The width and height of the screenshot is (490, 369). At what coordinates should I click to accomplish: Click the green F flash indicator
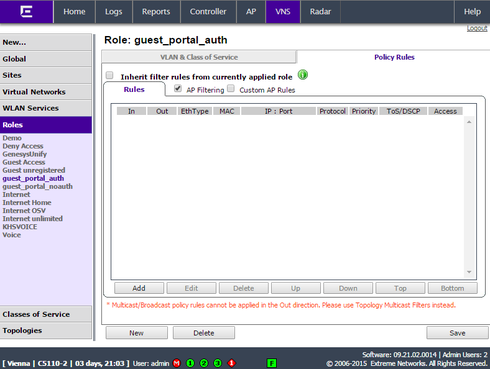pos(272,363)
